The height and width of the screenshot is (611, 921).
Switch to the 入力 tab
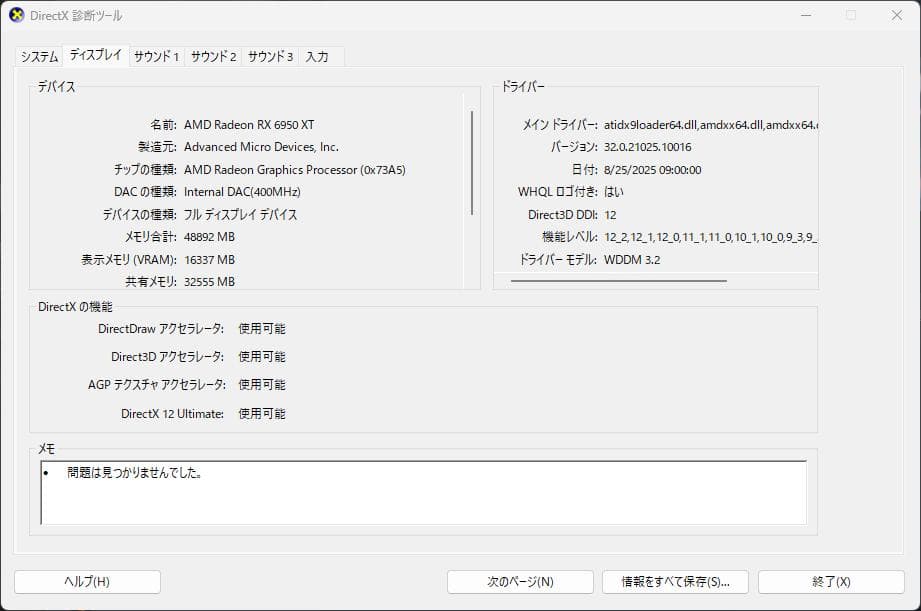(x=318, y=57)
